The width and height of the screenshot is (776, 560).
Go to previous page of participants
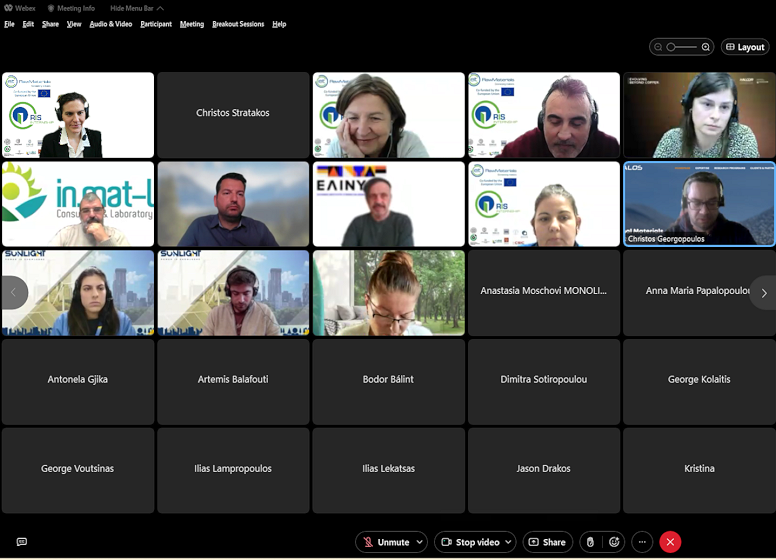(x=14, y=293)
